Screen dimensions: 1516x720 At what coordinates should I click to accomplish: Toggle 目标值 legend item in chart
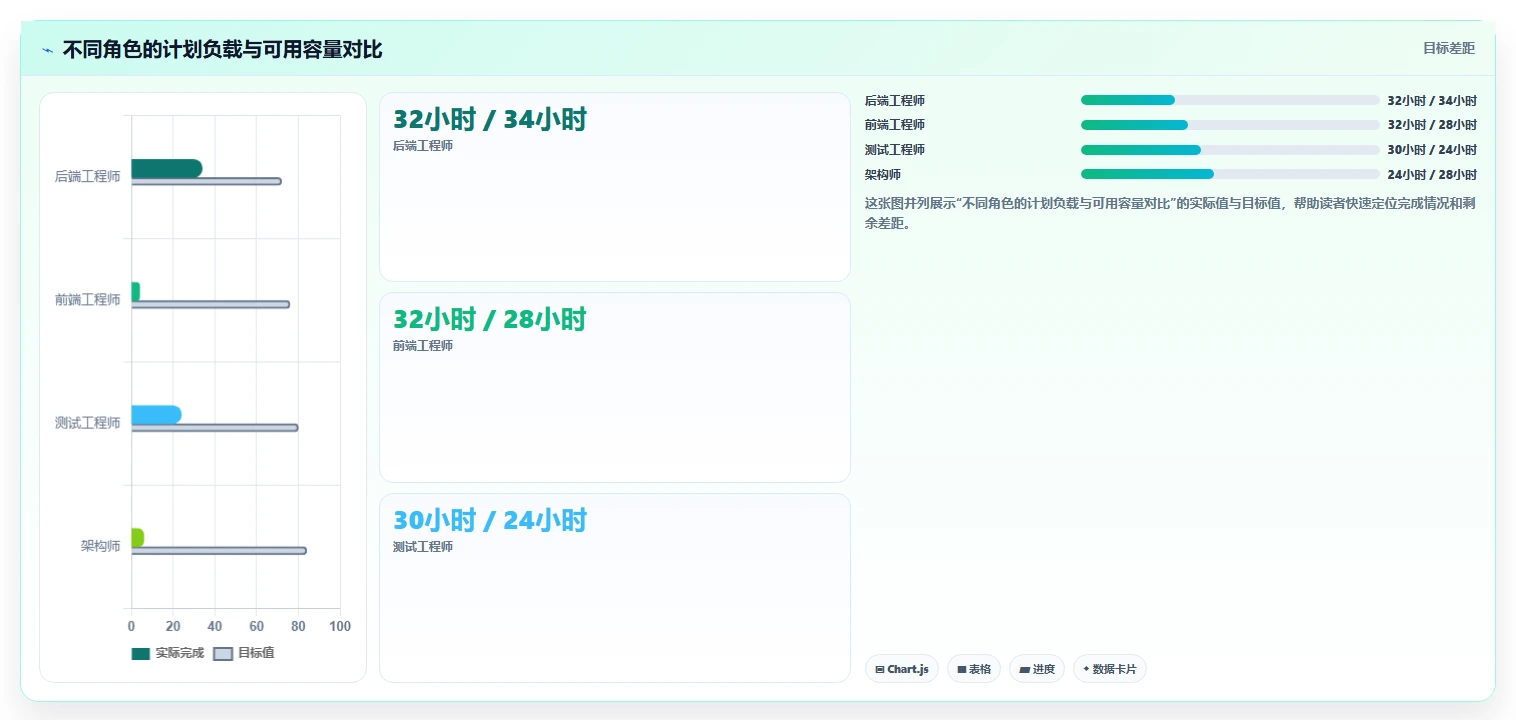coord(245,653)
